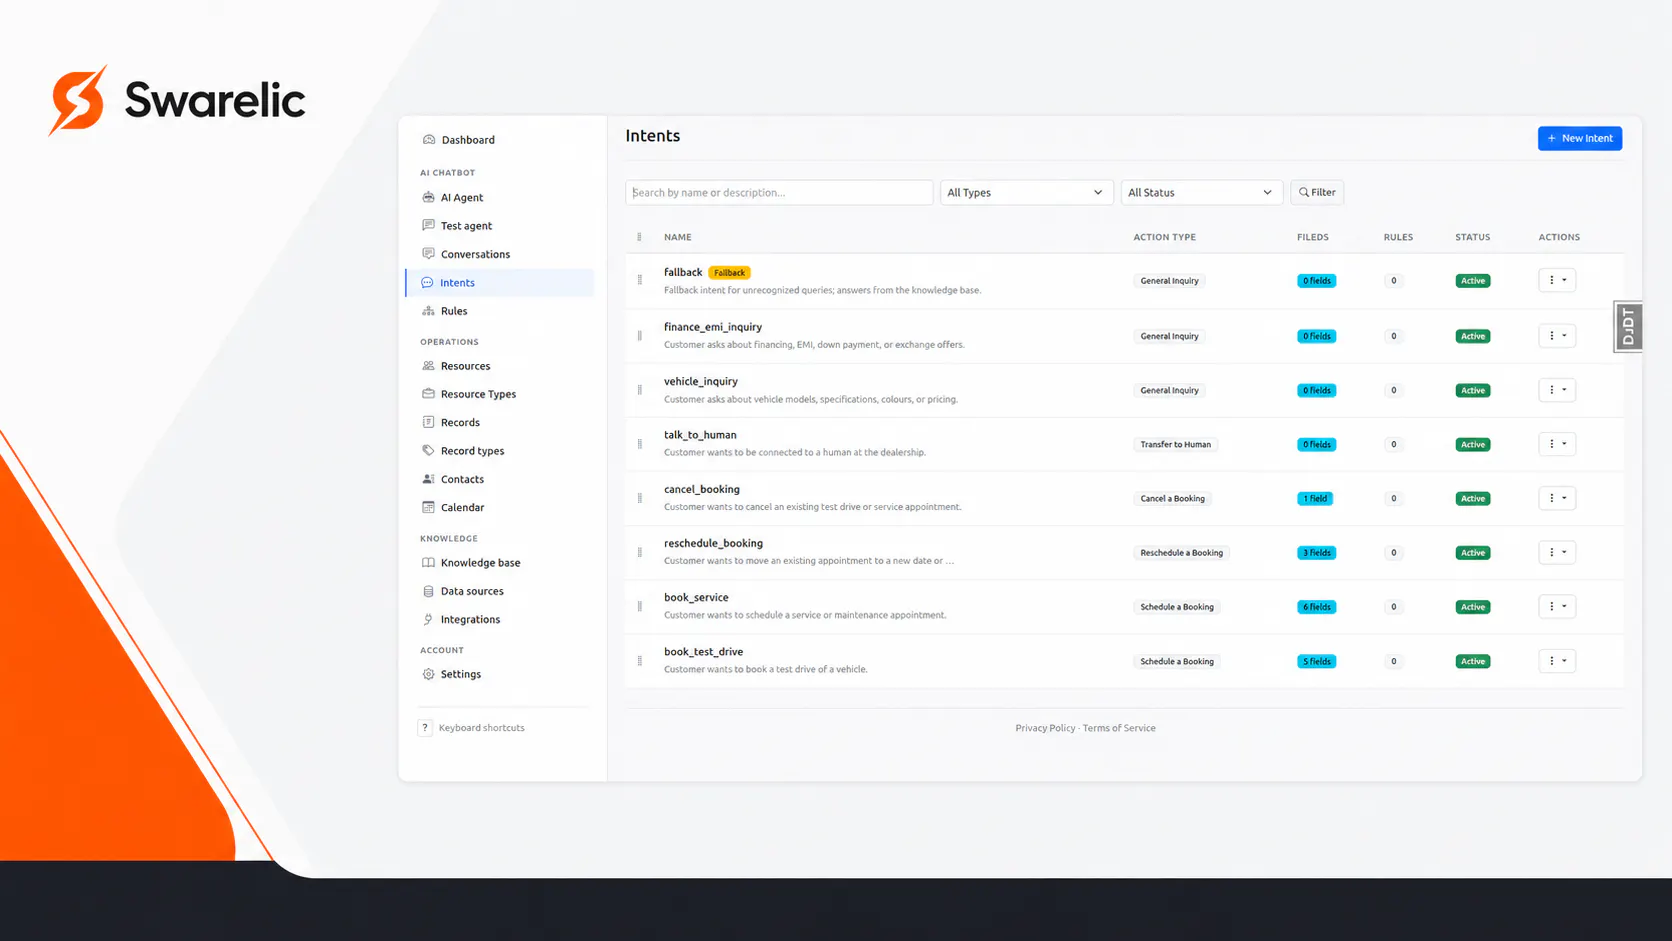The height and width of the screenshot is (941, 1672).
Task: Grab the drag handle for cancel_booking row
Action: 640,498
